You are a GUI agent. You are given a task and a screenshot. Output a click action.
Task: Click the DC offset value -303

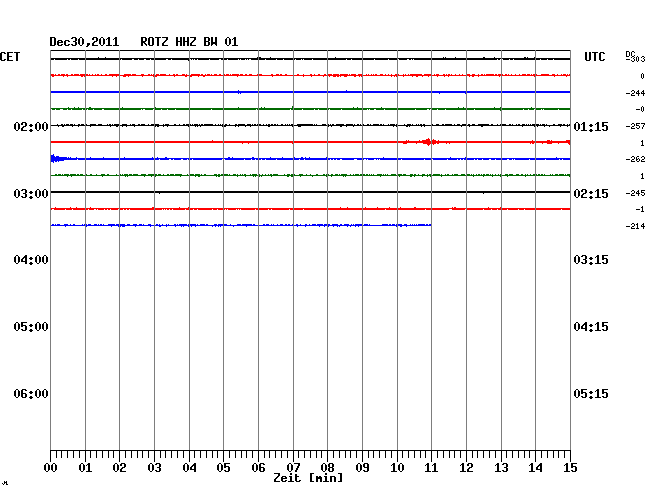point(635,59)
